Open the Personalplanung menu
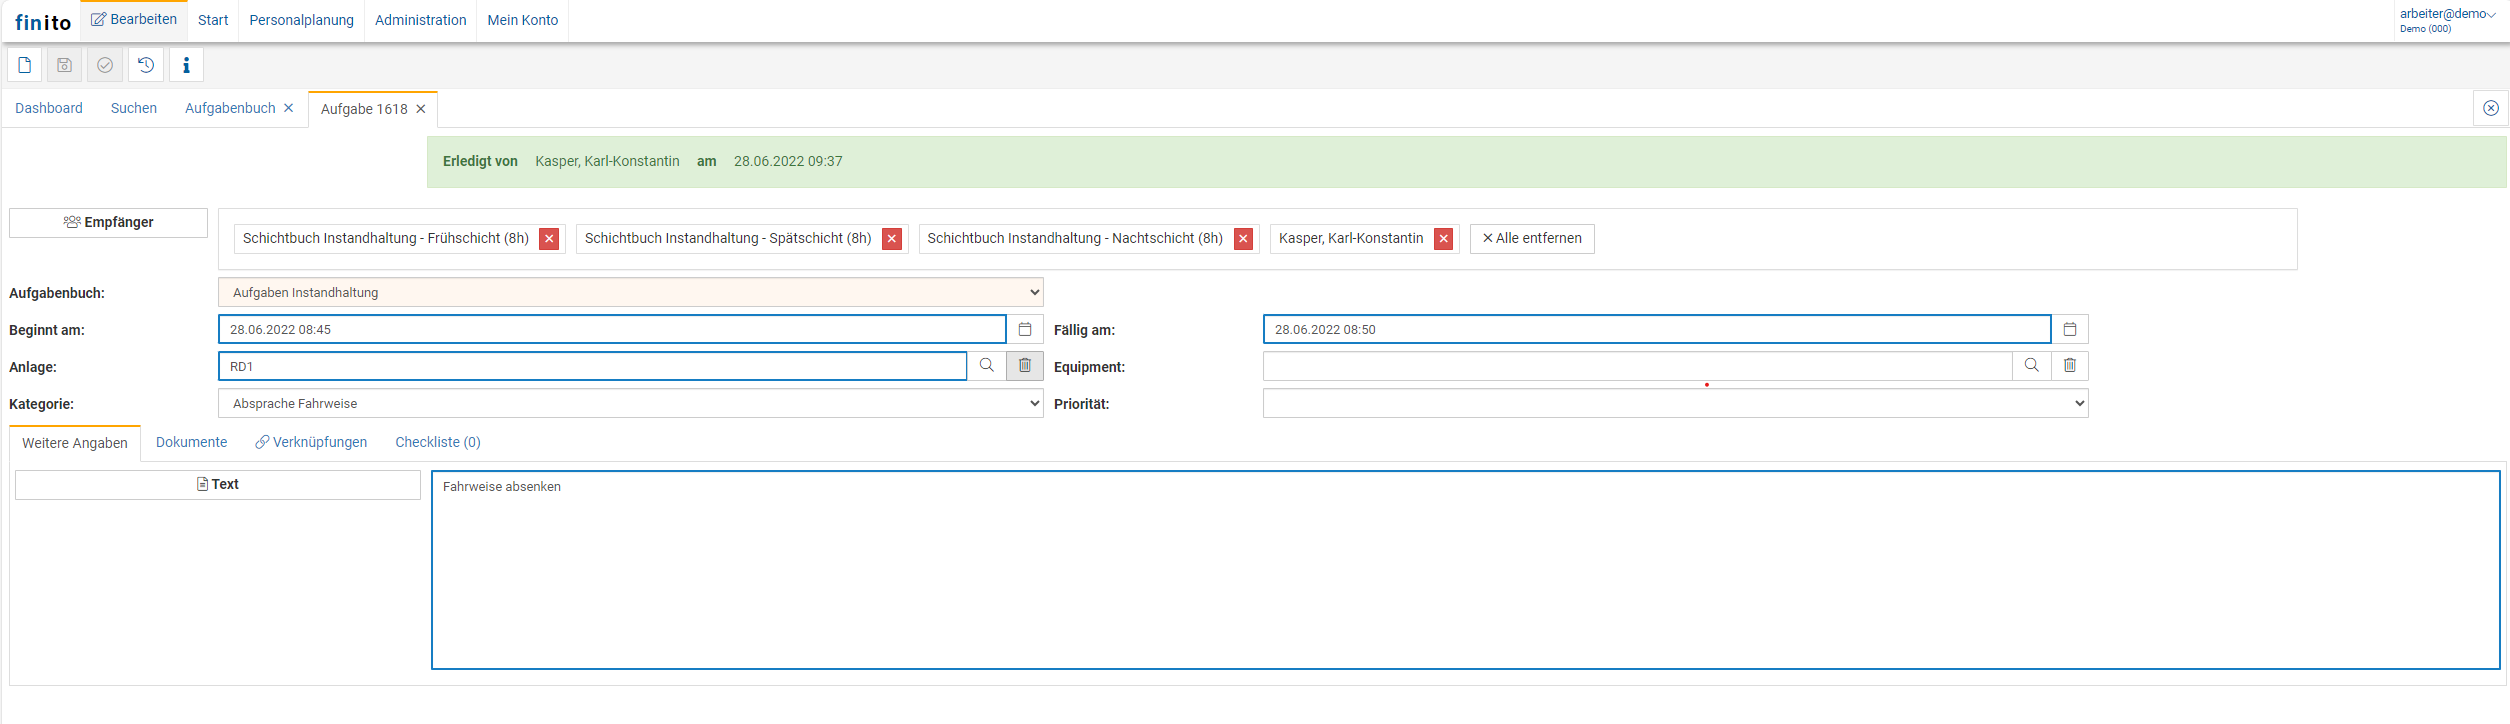This screenshot has width=2510, height=724. point(301,20)
